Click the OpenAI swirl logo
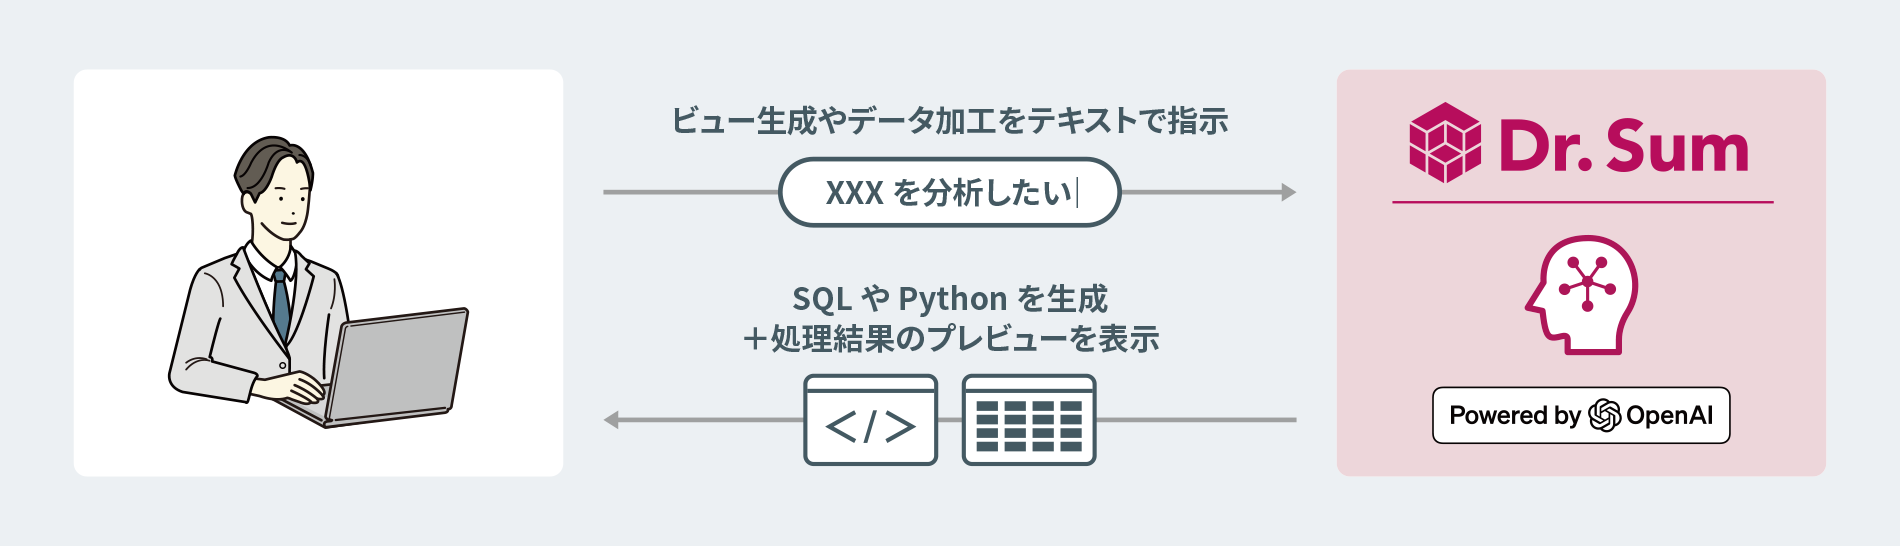1900x546 pixels. (1604, 415)
